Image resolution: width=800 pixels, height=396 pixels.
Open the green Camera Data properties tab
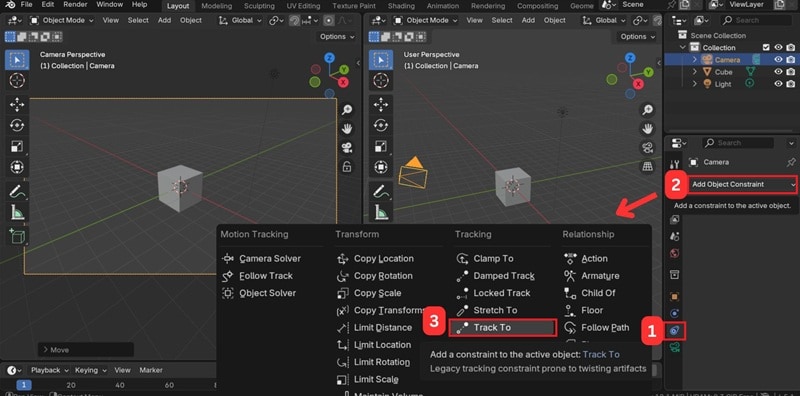pyautogui.click(x=674, y=348)
